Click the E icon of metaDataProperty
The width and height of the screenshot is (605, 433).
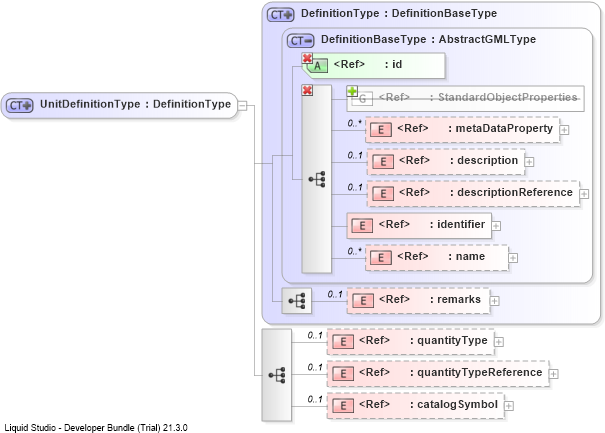(x=380, y=130)
